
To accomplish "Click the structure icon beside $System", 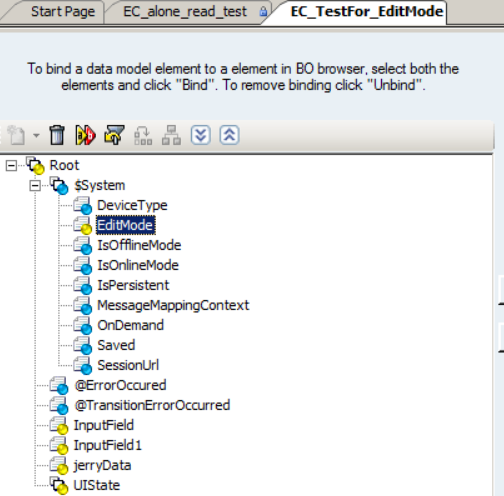I will [x=59, y=186].
